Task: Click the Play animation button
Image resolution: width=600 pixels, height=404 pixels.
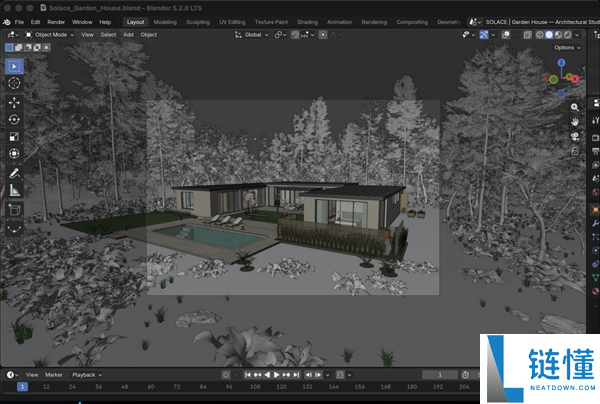Action: tap(276, 375)
